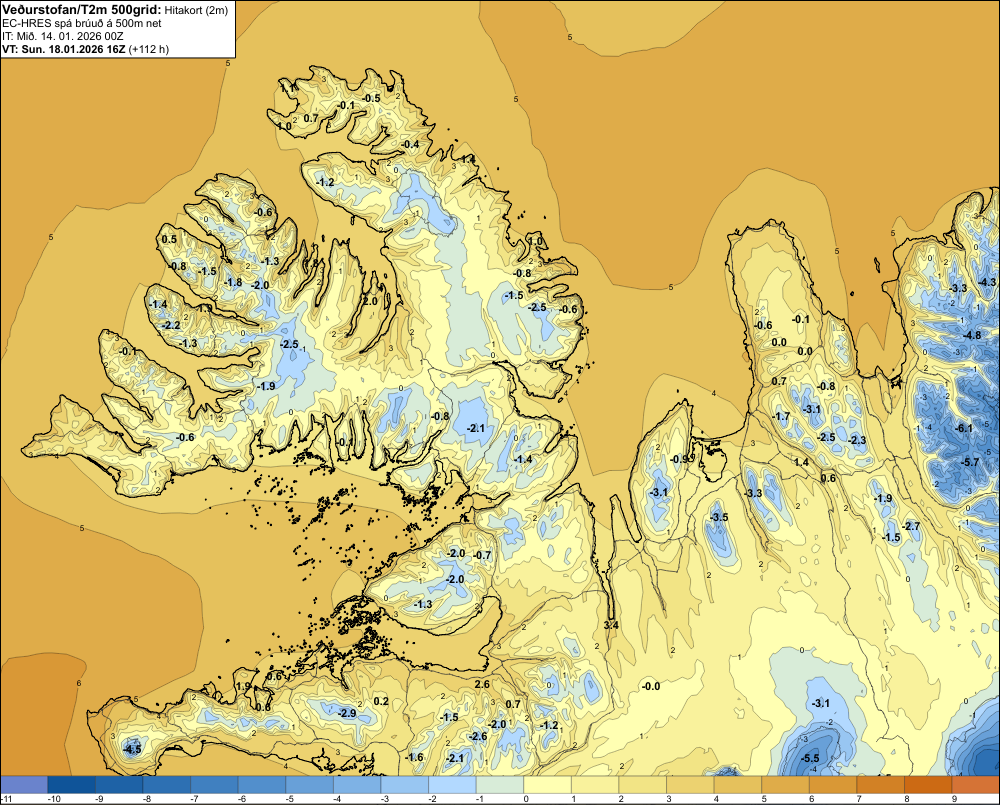
Task: Click the "EC-HRES spá brúuð á 500m net" line
Action: 82,23
